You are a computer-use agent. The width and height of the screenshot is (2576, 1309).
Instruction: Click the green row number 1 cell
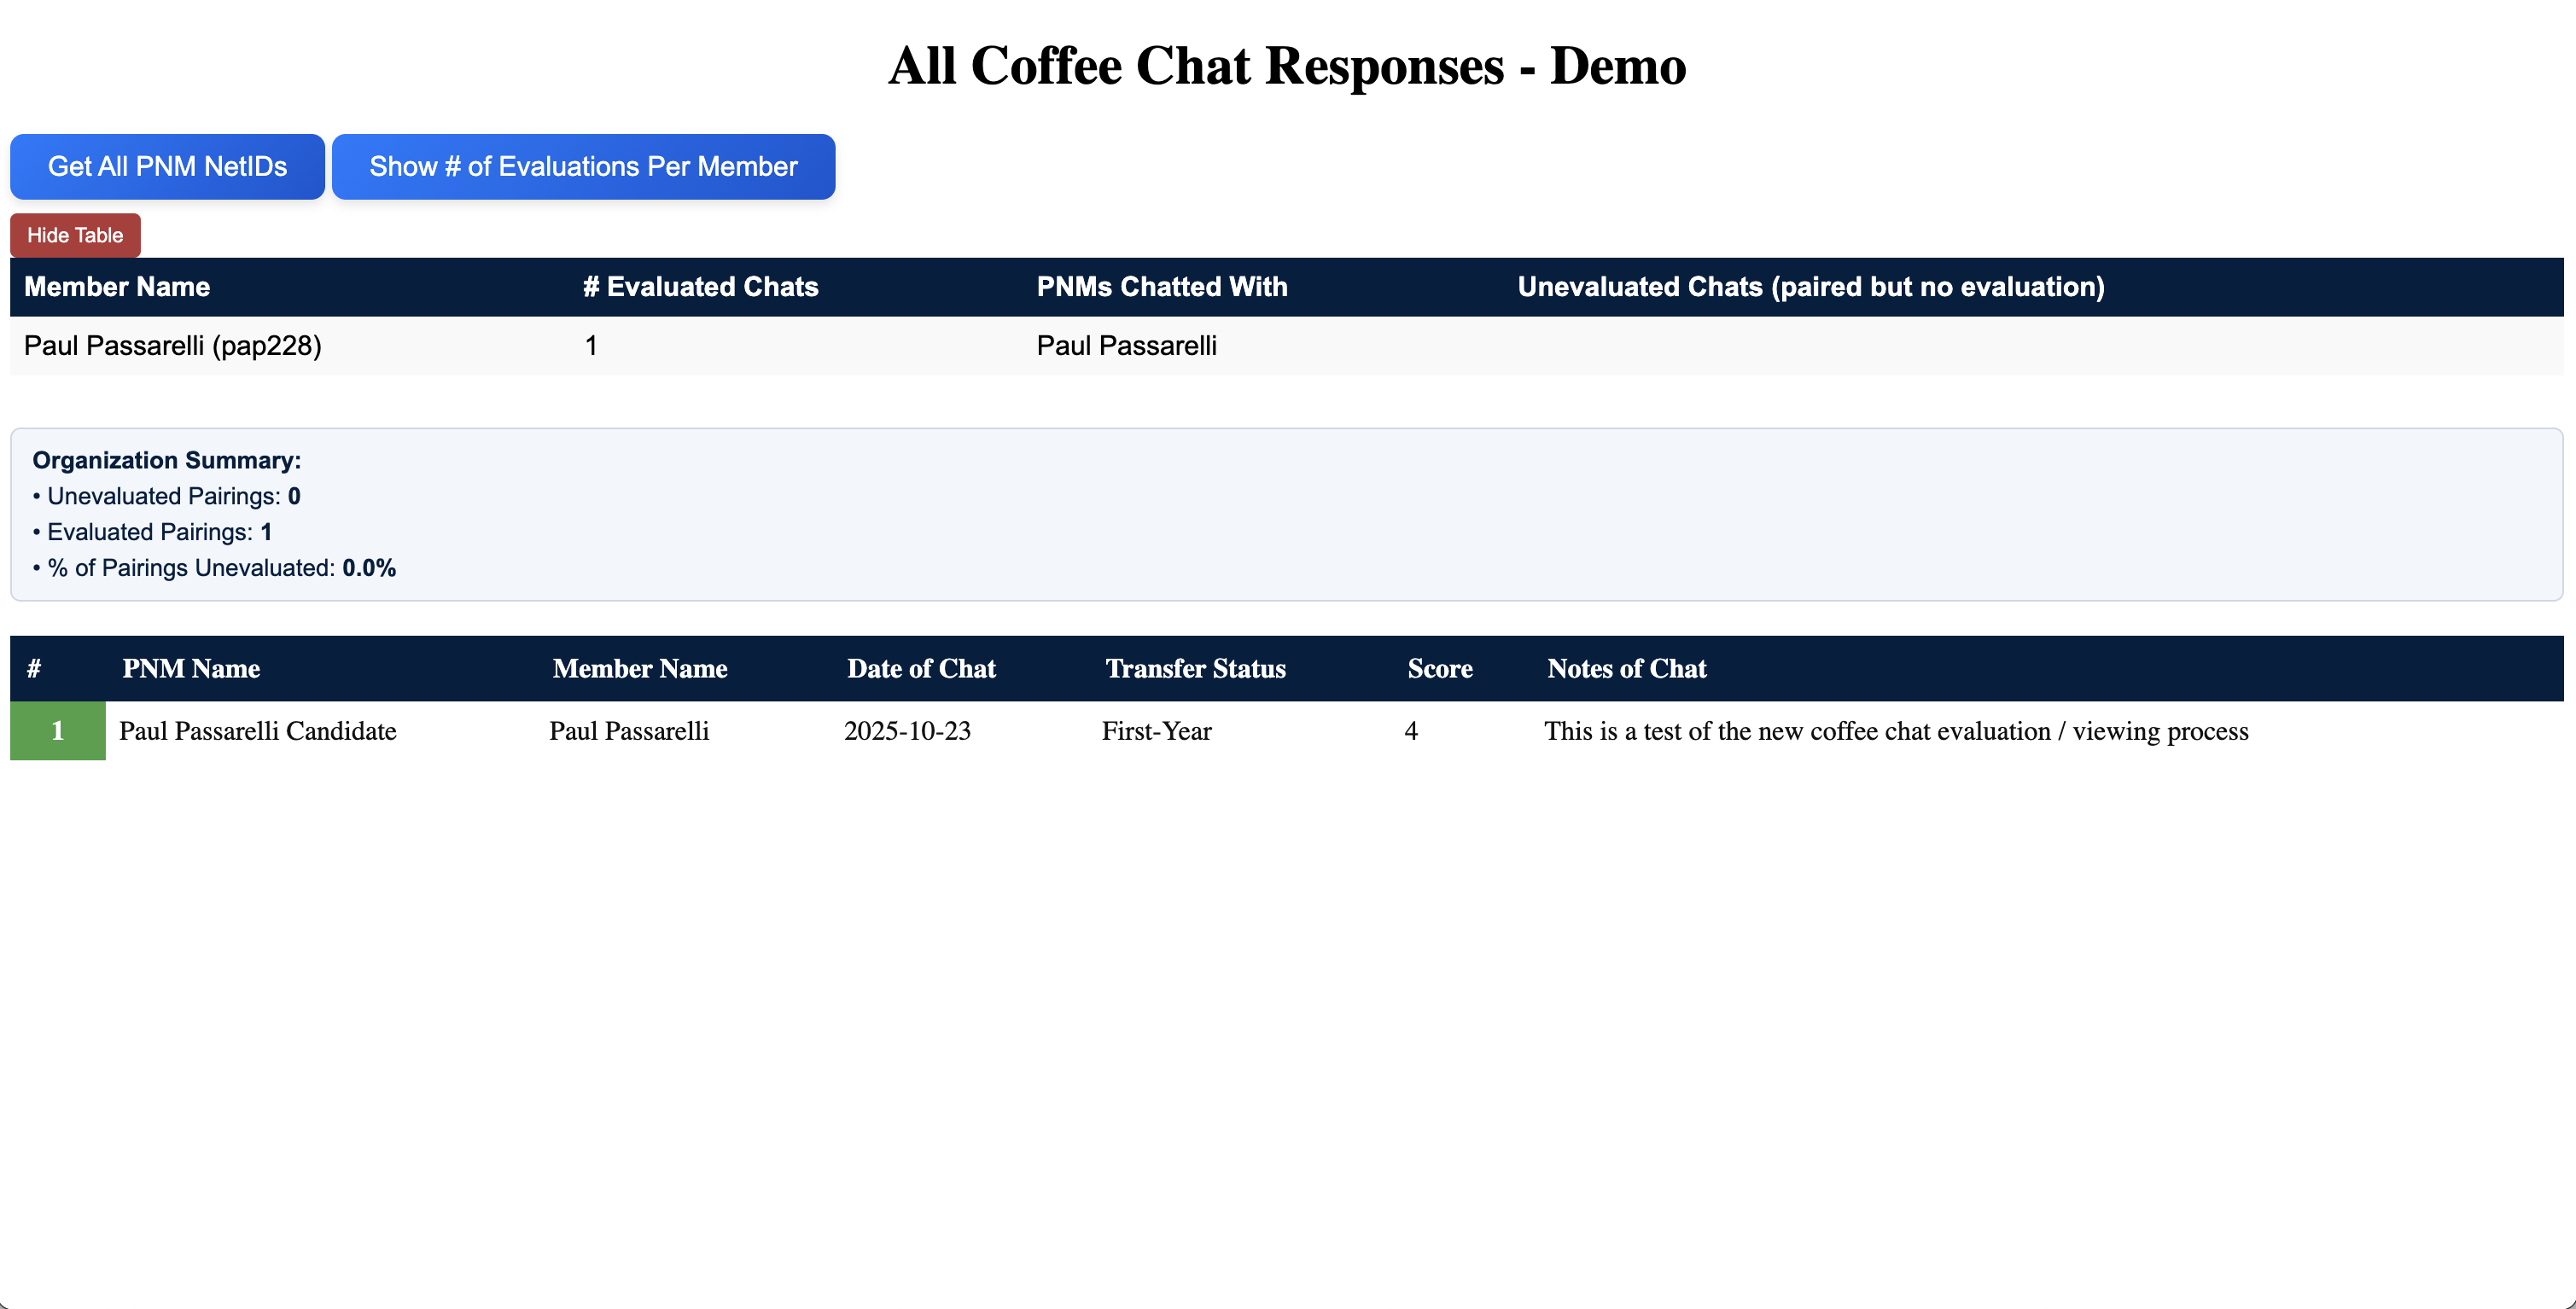tap(58, 731)
